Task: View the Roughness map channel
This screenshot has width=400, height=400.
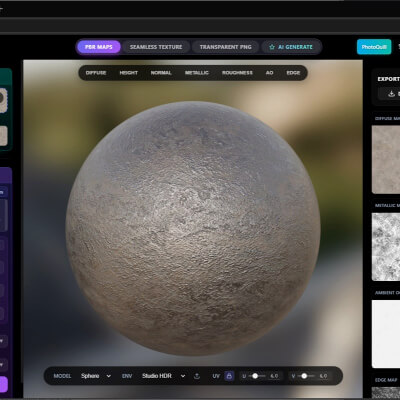Action: pos(237,73)
